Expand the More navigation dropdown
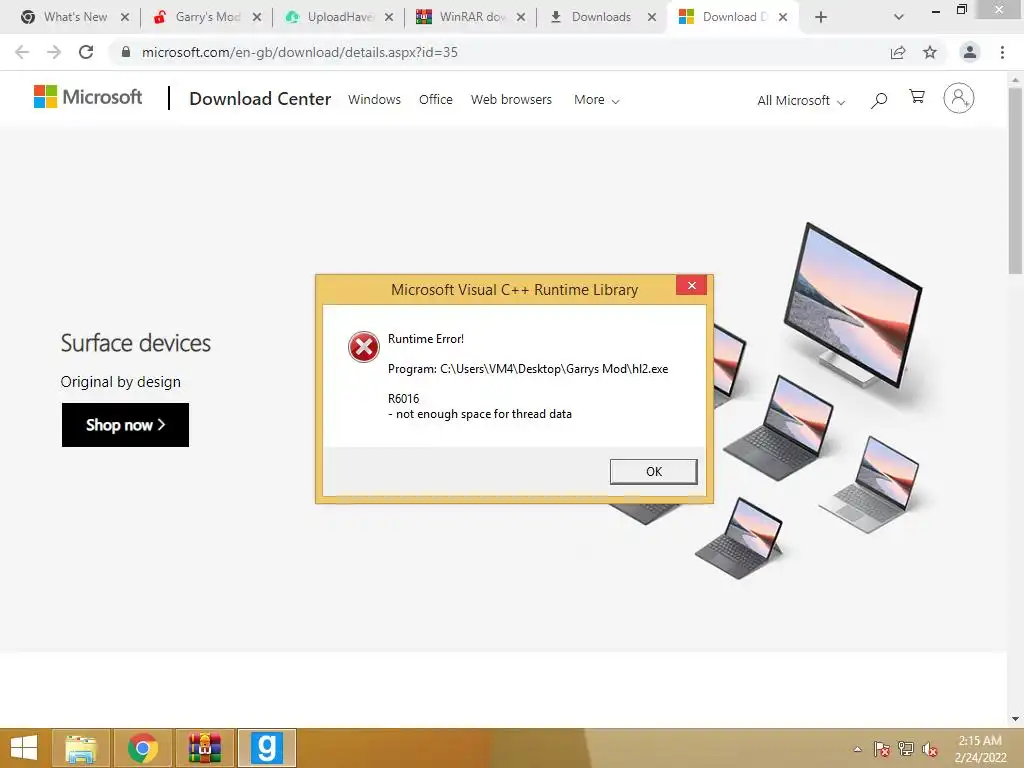This screenshot has width=1024, height=768. point(596,100)
